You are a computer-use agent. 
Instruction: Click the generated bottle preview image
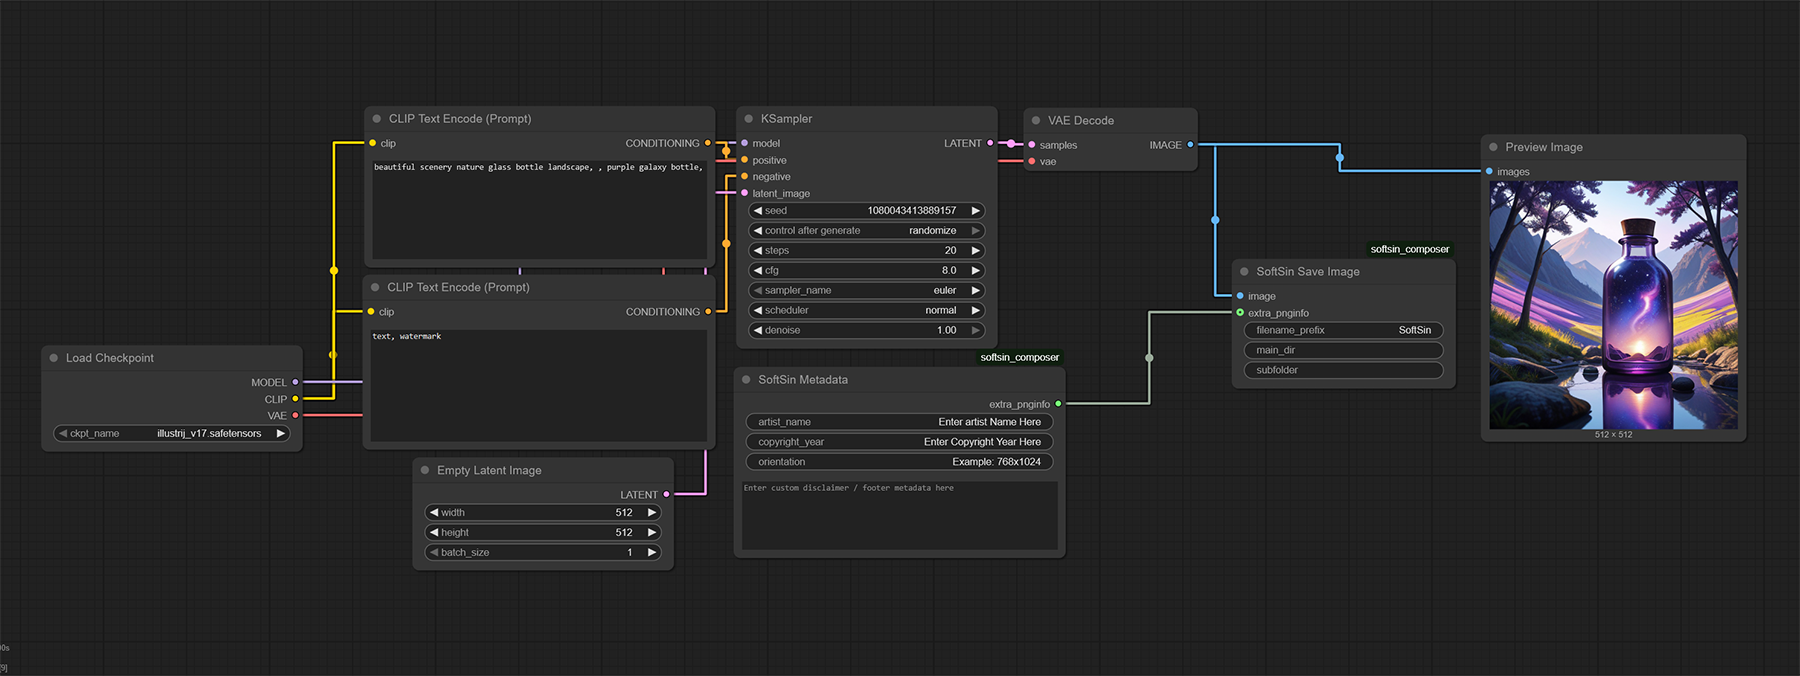coord(1613,305)
